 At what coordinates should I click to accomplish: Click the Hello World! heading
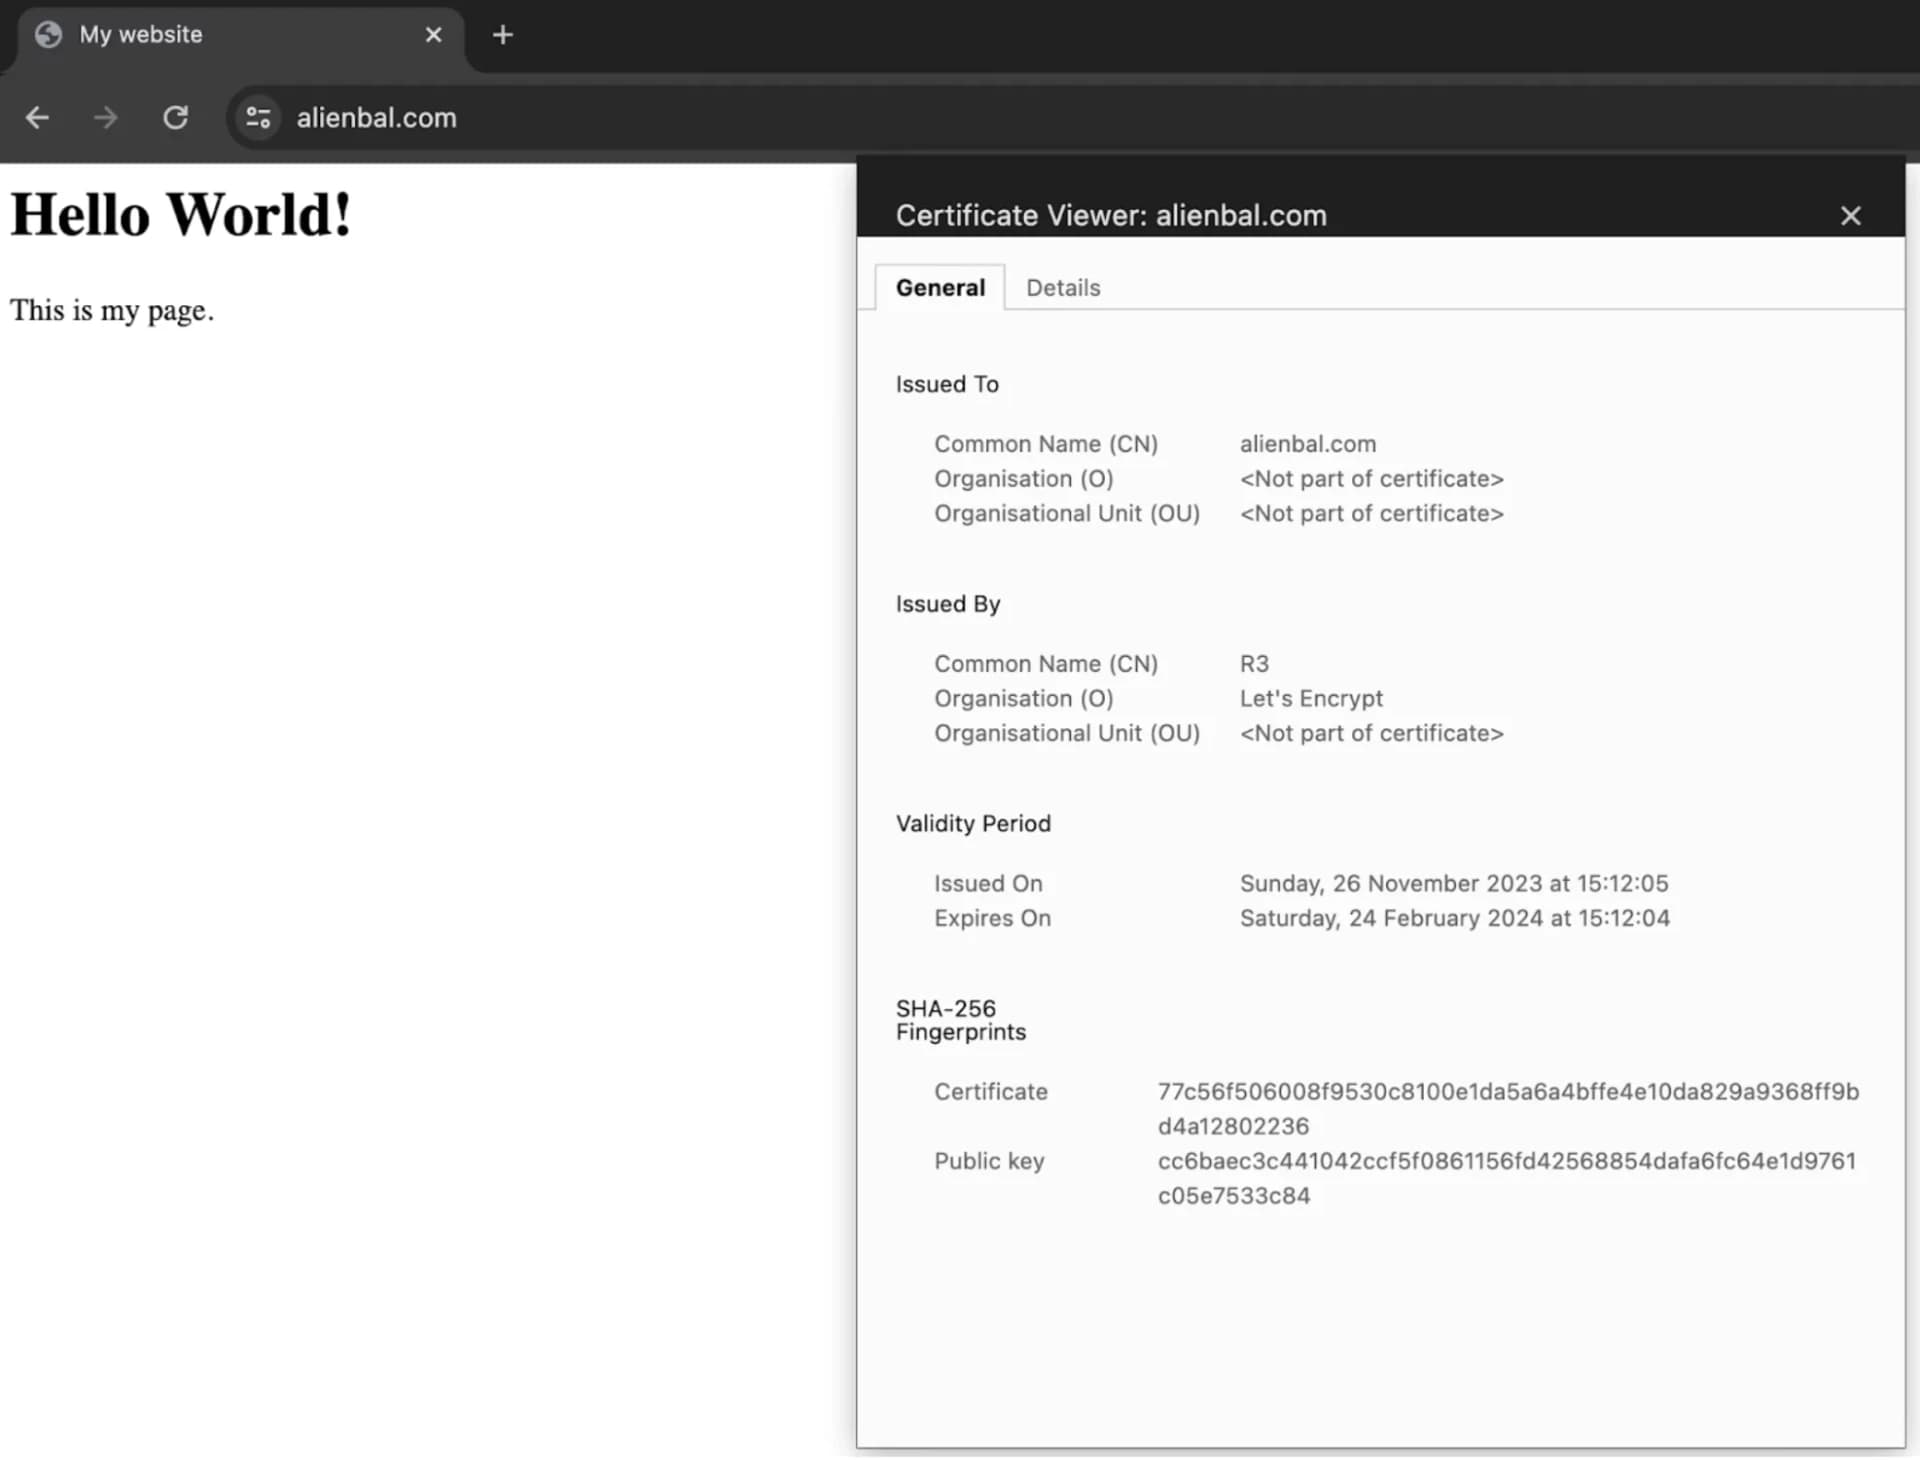181,215
